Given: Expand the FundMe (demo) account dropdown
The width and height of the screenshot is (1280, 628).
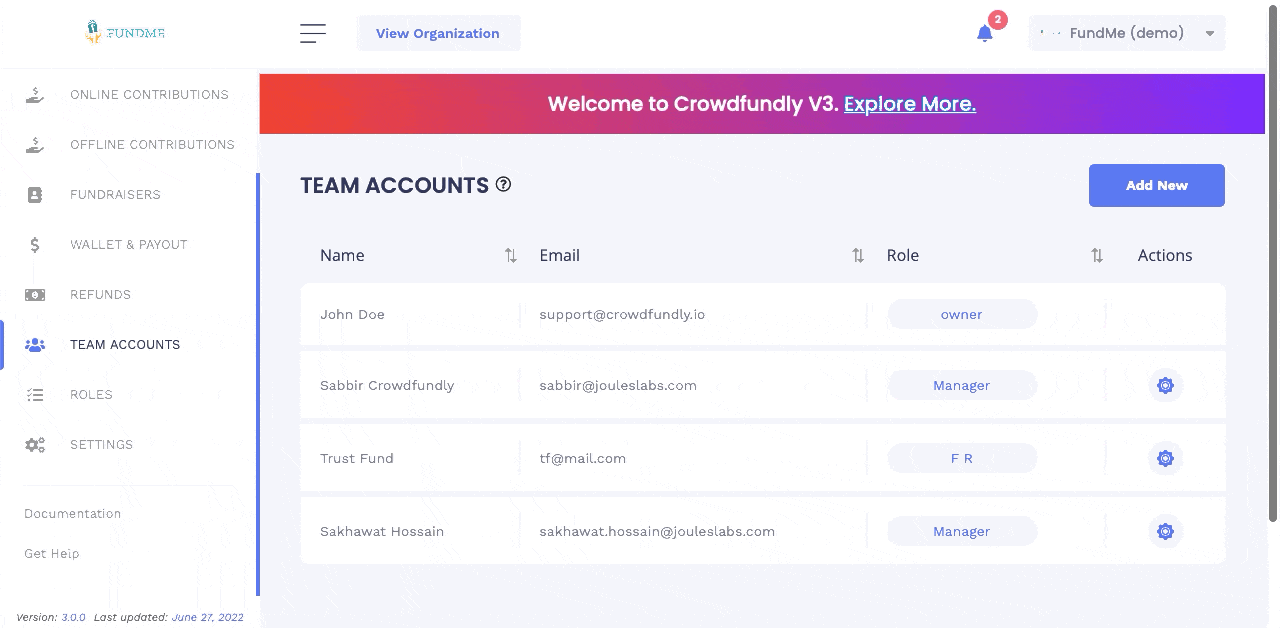Looking at the screenshot, I should 1127,33.
